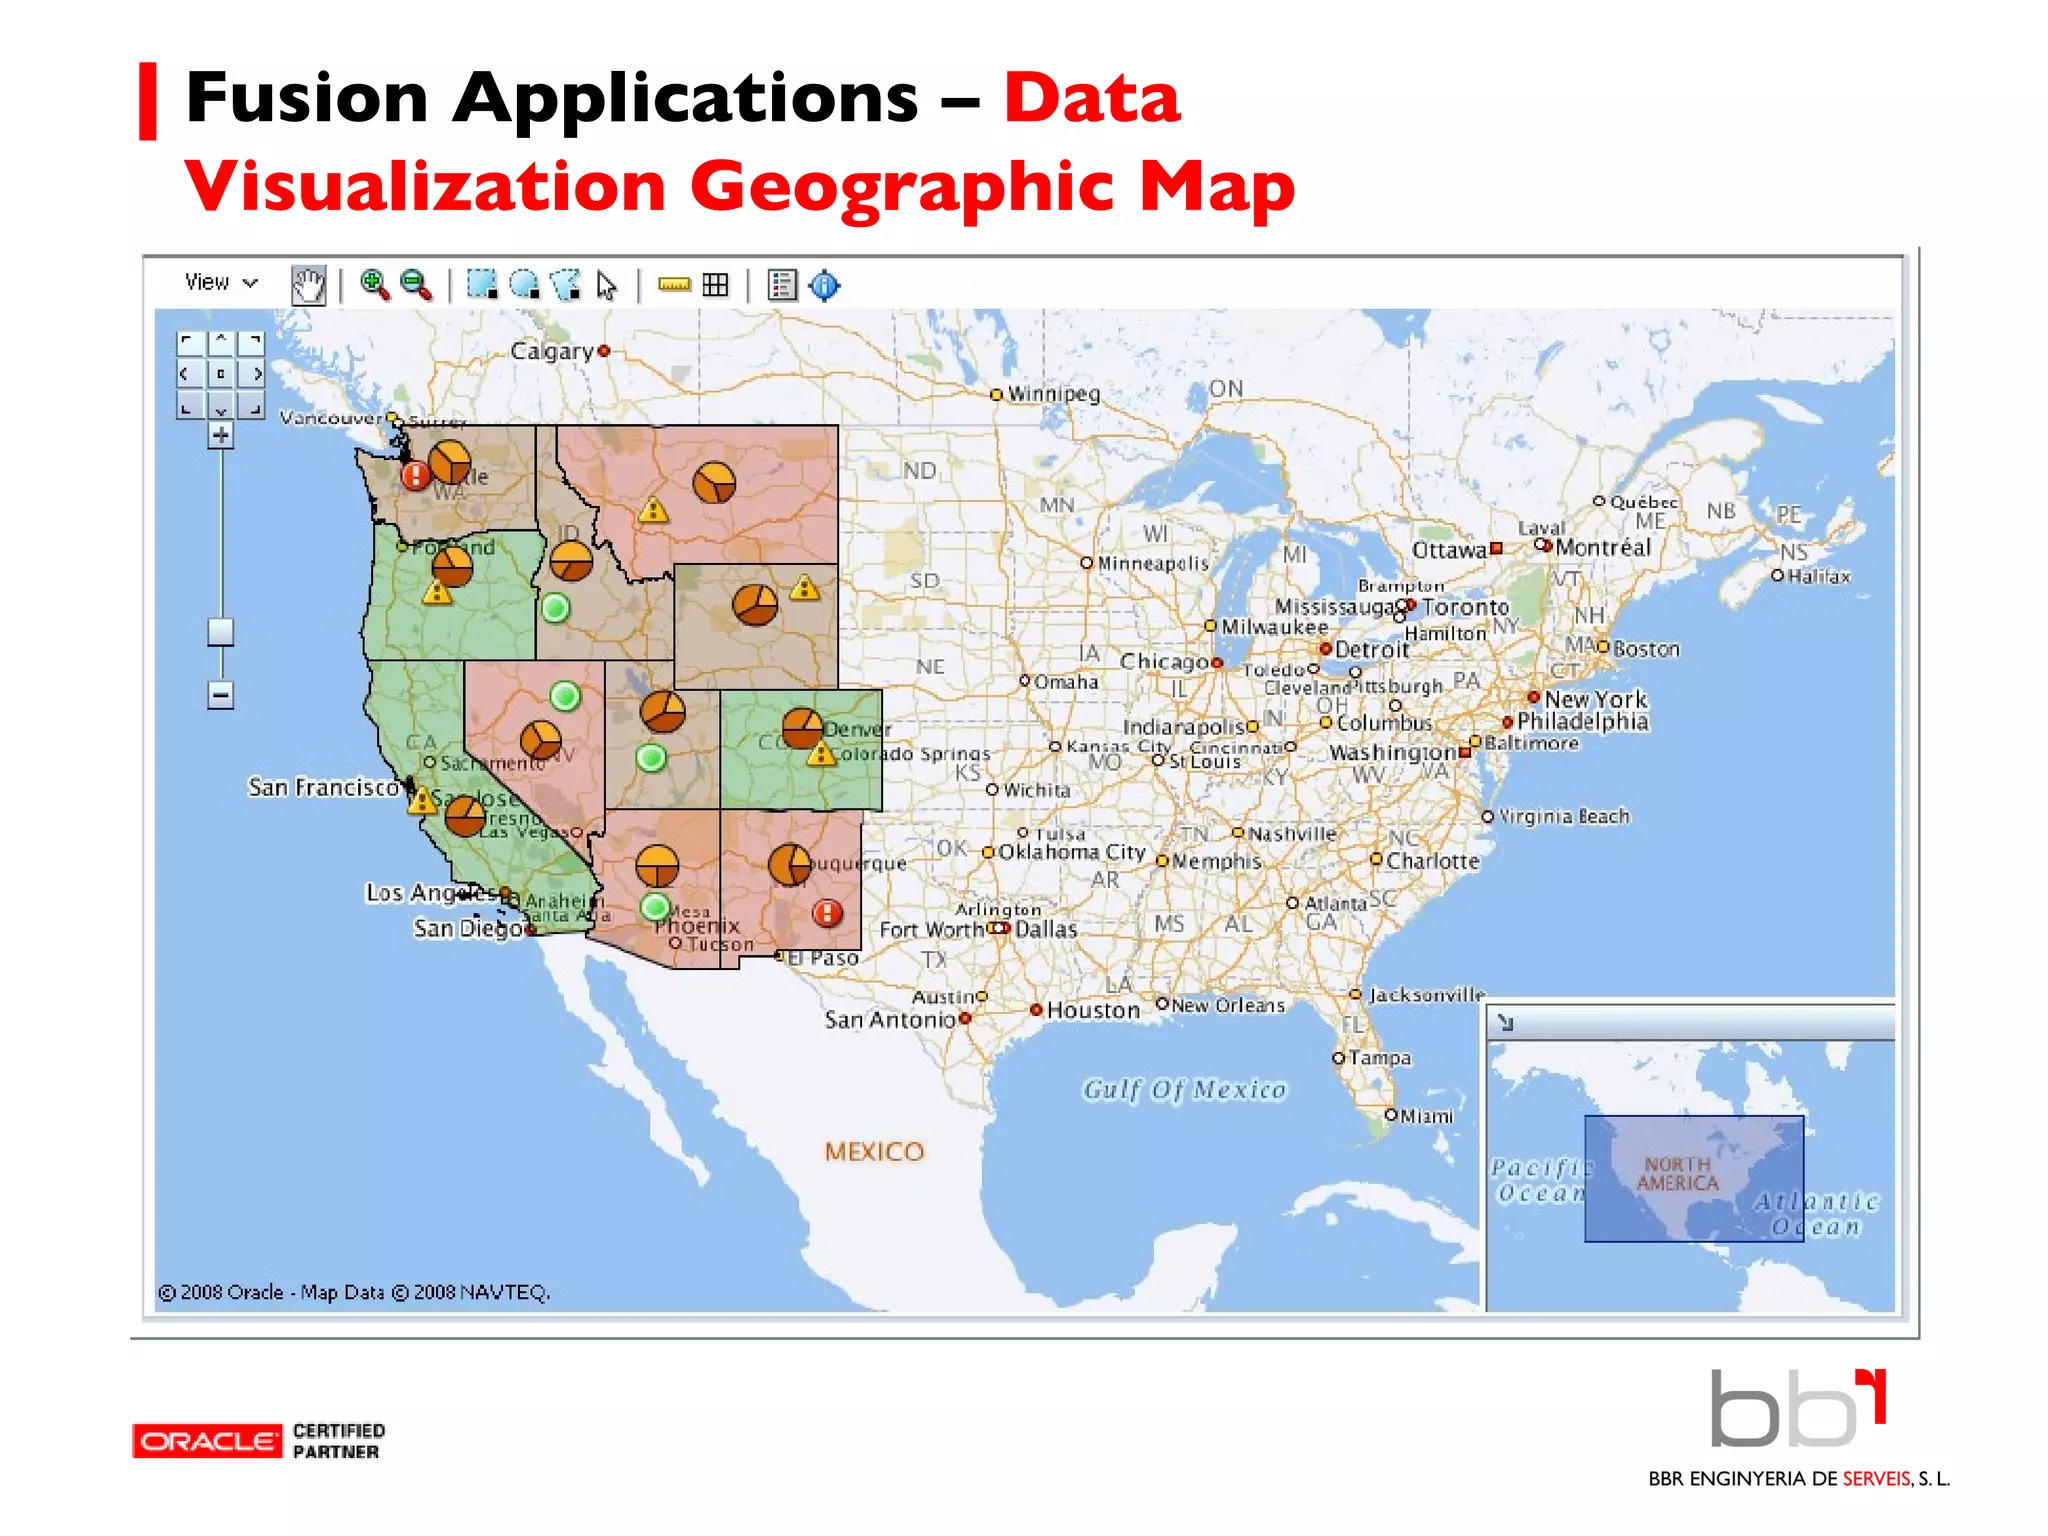Click the Houston city label
The height and width of the screenshot is (1536, 2048).
coord(1093,1011)
